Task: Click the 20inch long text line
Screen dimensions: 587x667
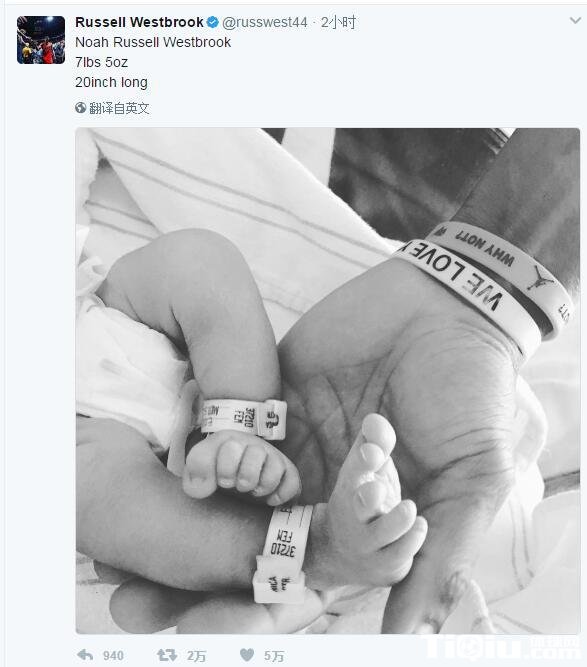Action: tap(111, 82)
